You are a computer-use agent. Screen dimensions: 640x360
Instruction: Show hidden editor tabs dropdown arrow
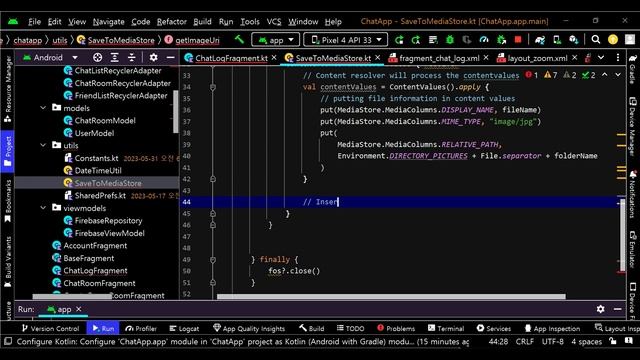click(601, 58)
